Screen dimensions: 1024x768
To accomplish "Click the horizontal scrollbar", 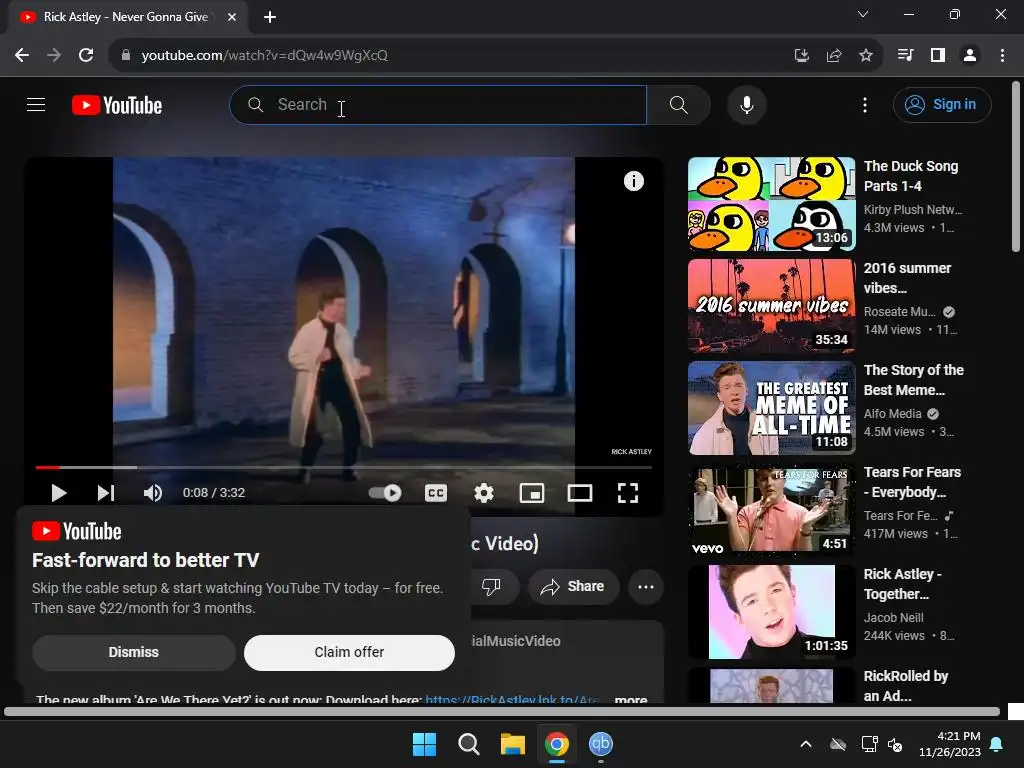I will 502,712.
